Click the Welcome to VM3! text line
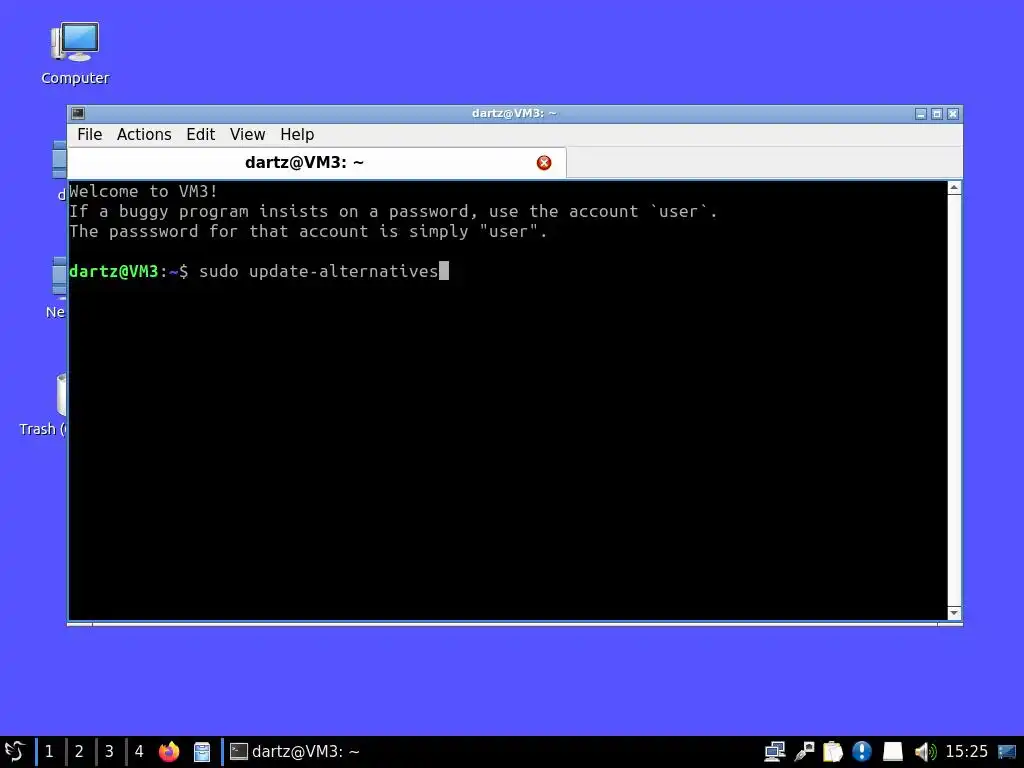The width and height of the screenshot is (1024, 768). (143, 191)
